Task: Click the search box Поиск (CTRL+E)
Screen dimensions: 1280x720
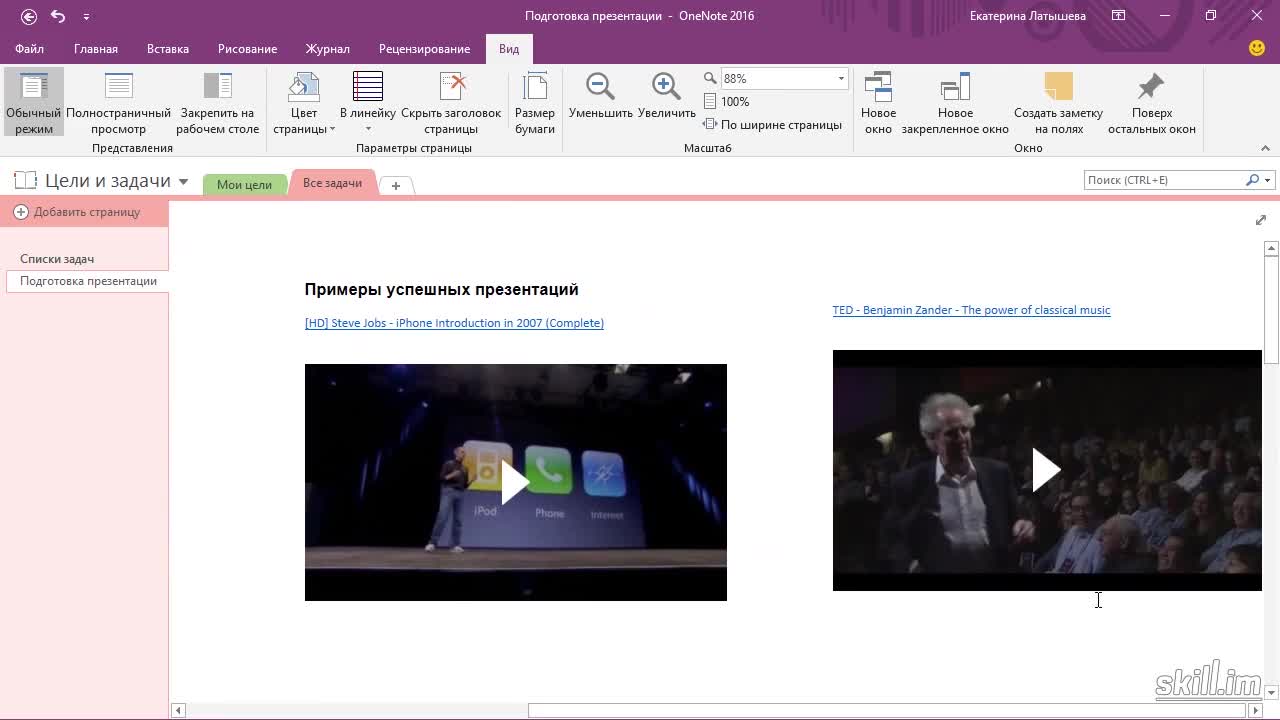Action: 1164,180
